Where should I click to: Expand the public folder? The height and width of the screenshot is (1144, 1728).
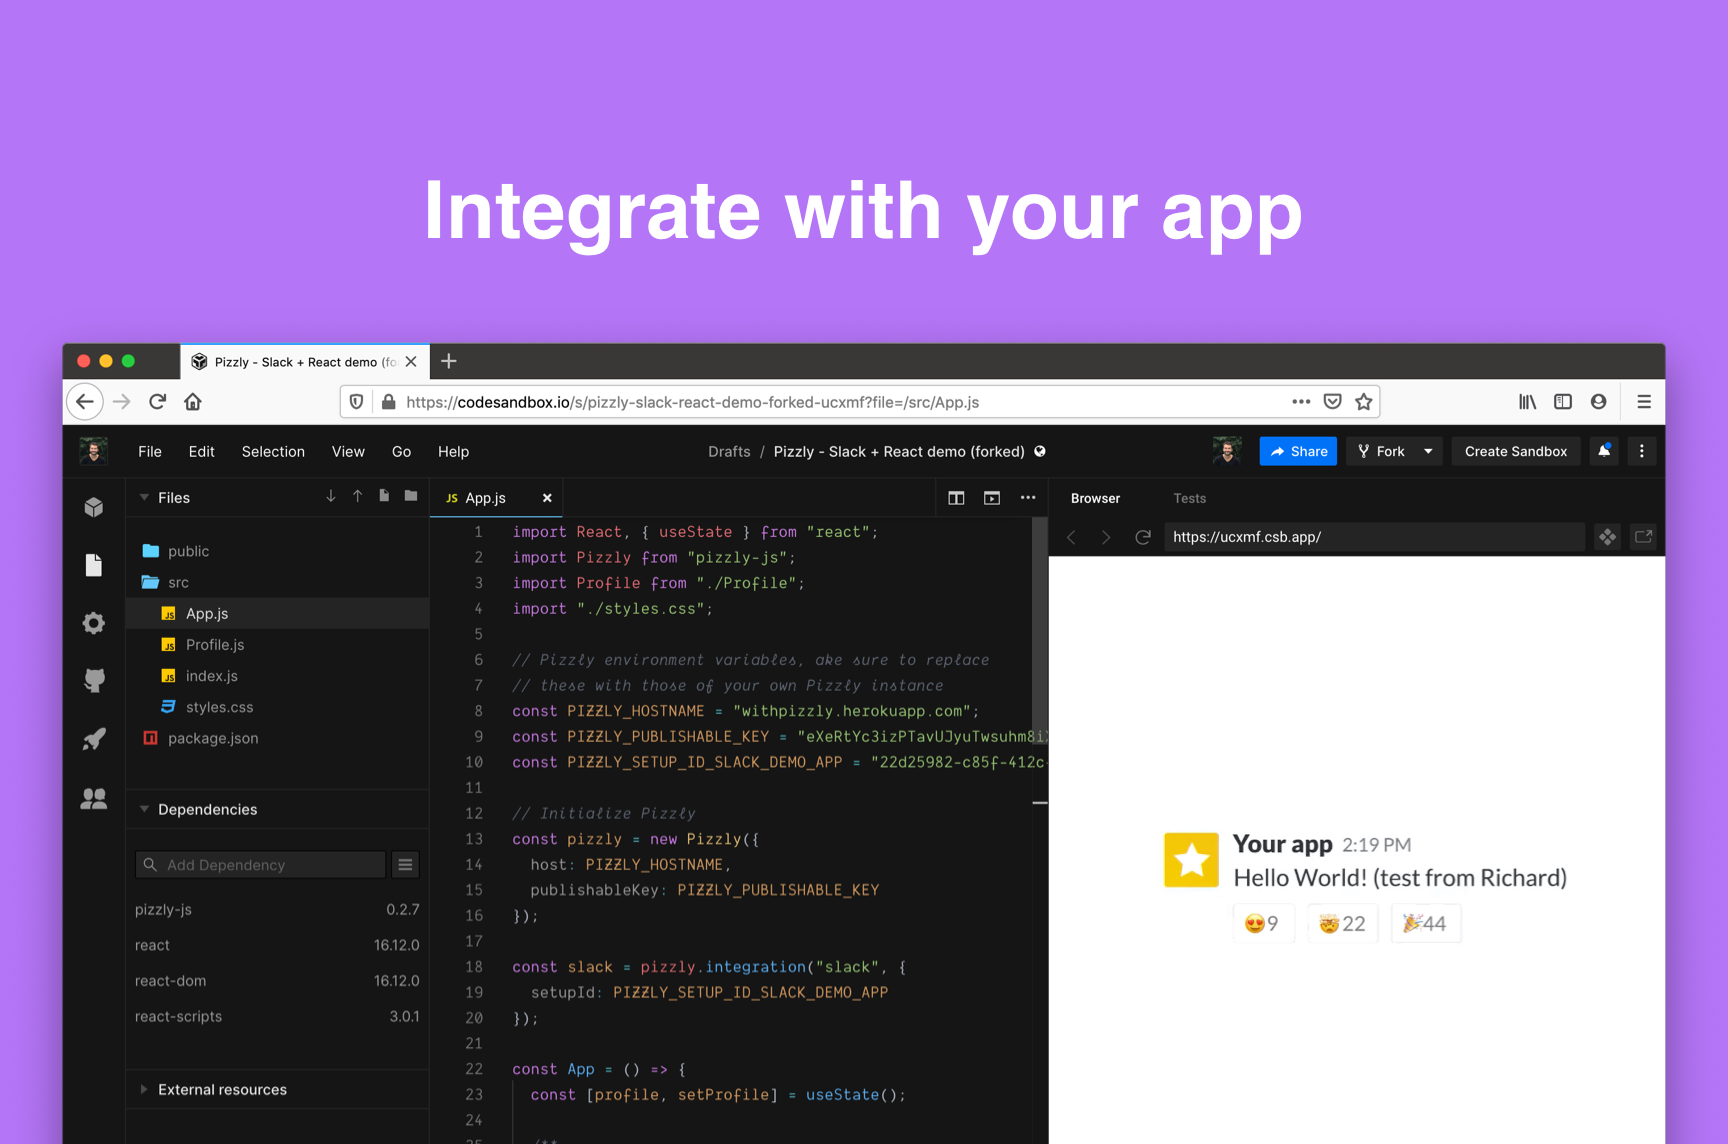pos(278,551)
